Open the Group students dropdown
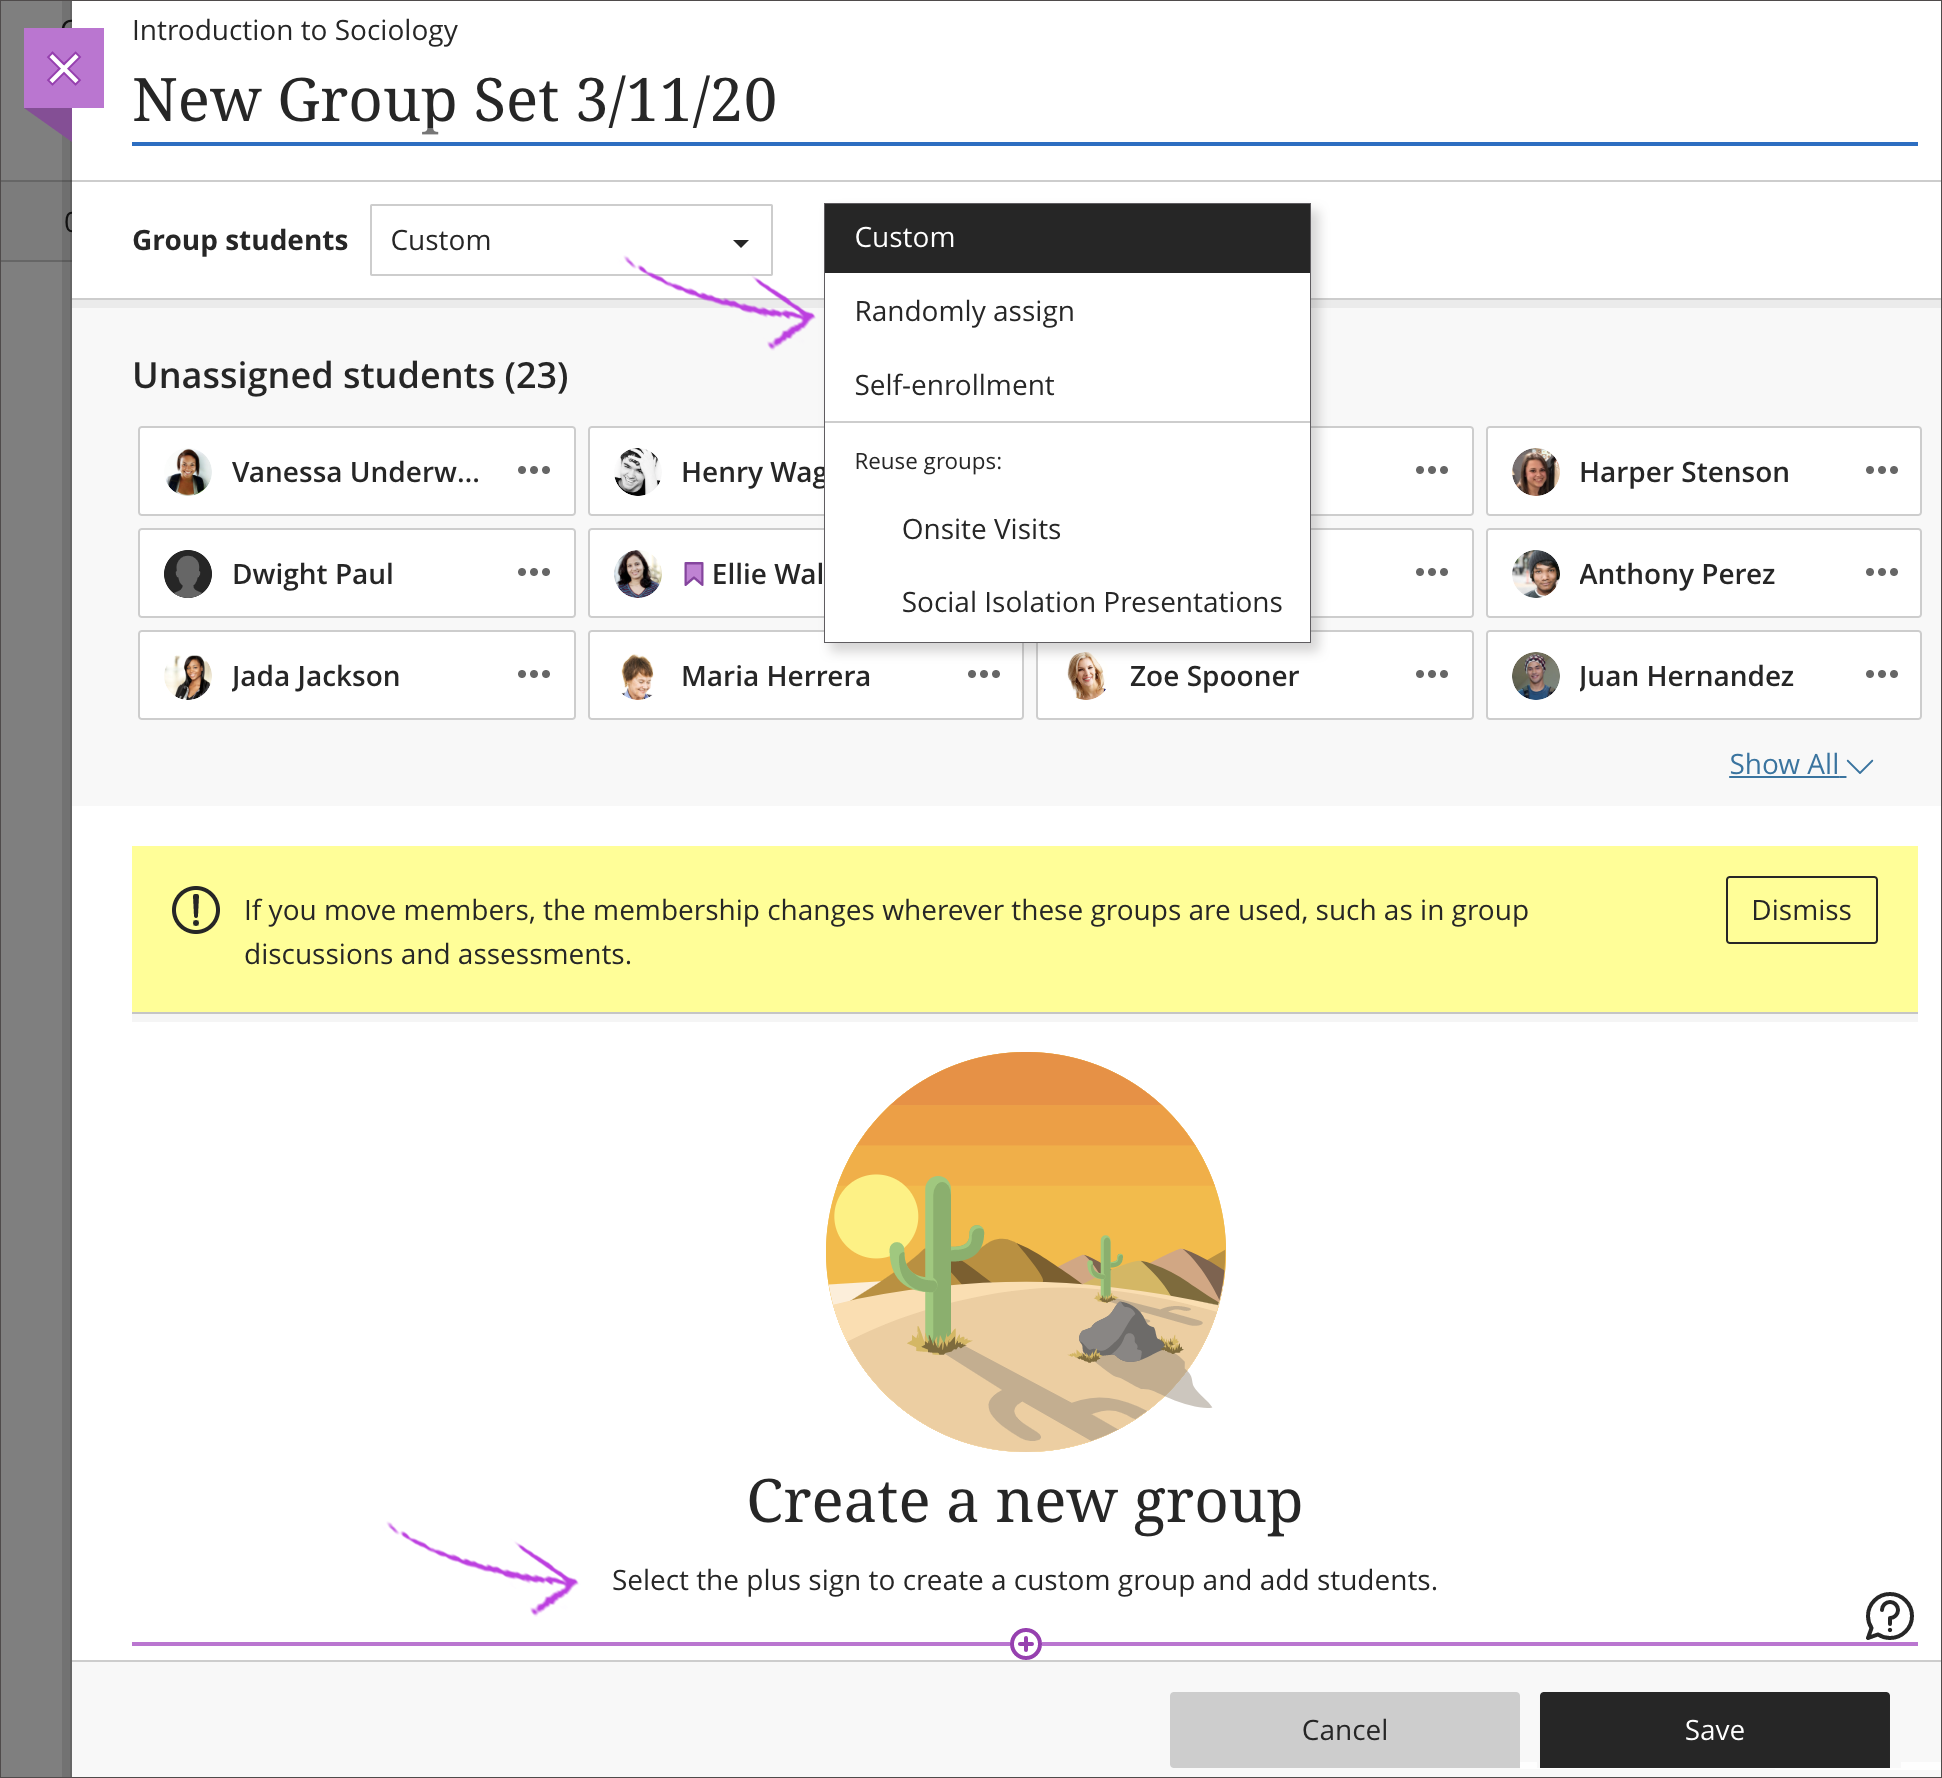The height and width of the screenshot is (1778, 1942). pos(570,240)
